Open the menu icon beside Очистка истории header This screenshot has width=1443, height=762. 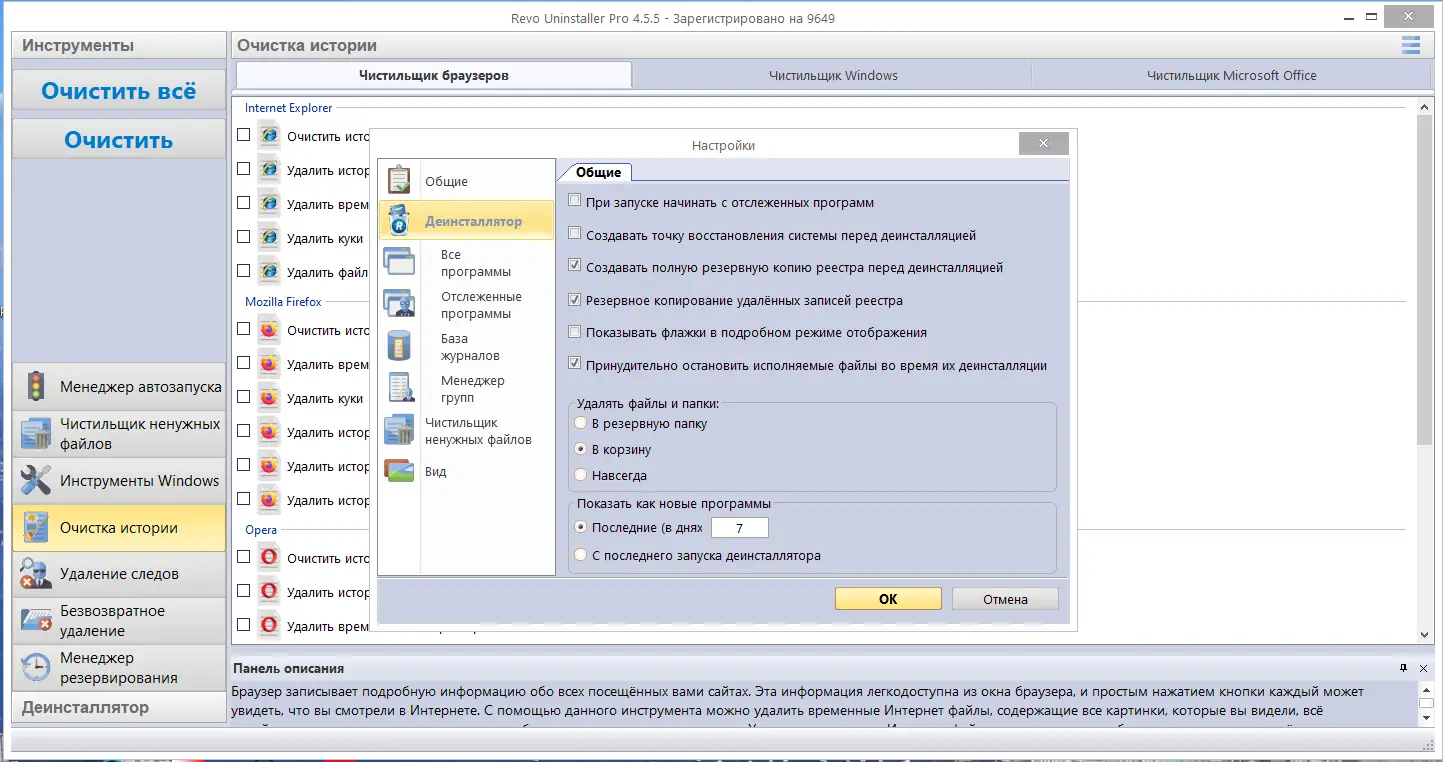pos(1411,45)
